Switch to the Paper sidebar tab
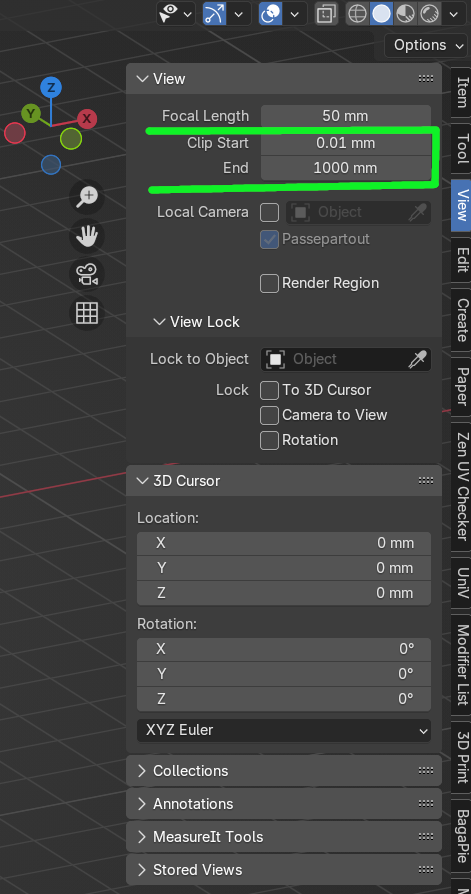This screenshot has width=471, height=894. pos(462,387)
